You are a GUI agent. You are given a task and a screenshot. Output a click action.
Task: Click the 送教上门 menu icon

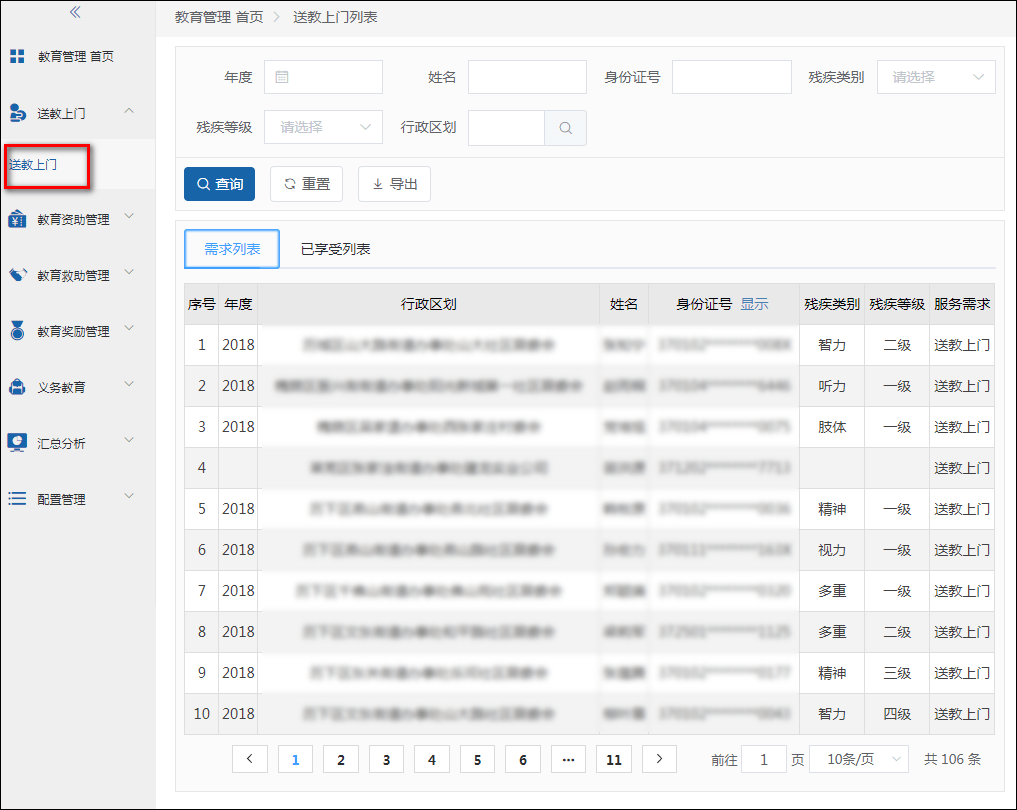(17, 113)
